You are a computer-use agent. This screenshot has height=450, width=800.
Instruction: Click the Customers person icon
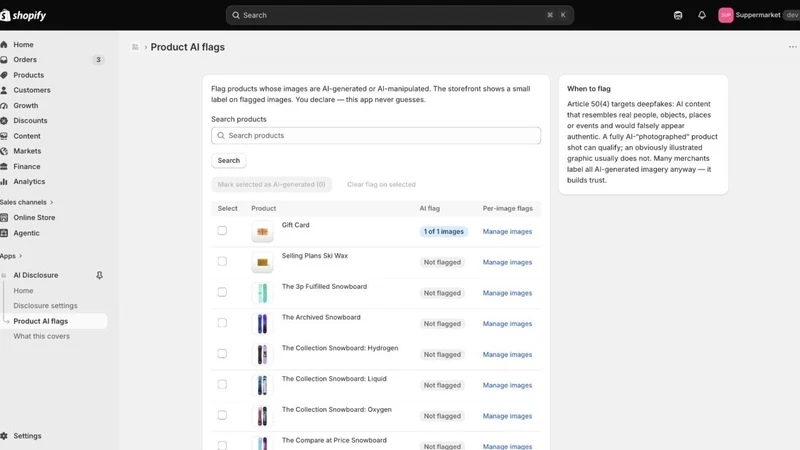click(4, 90)
